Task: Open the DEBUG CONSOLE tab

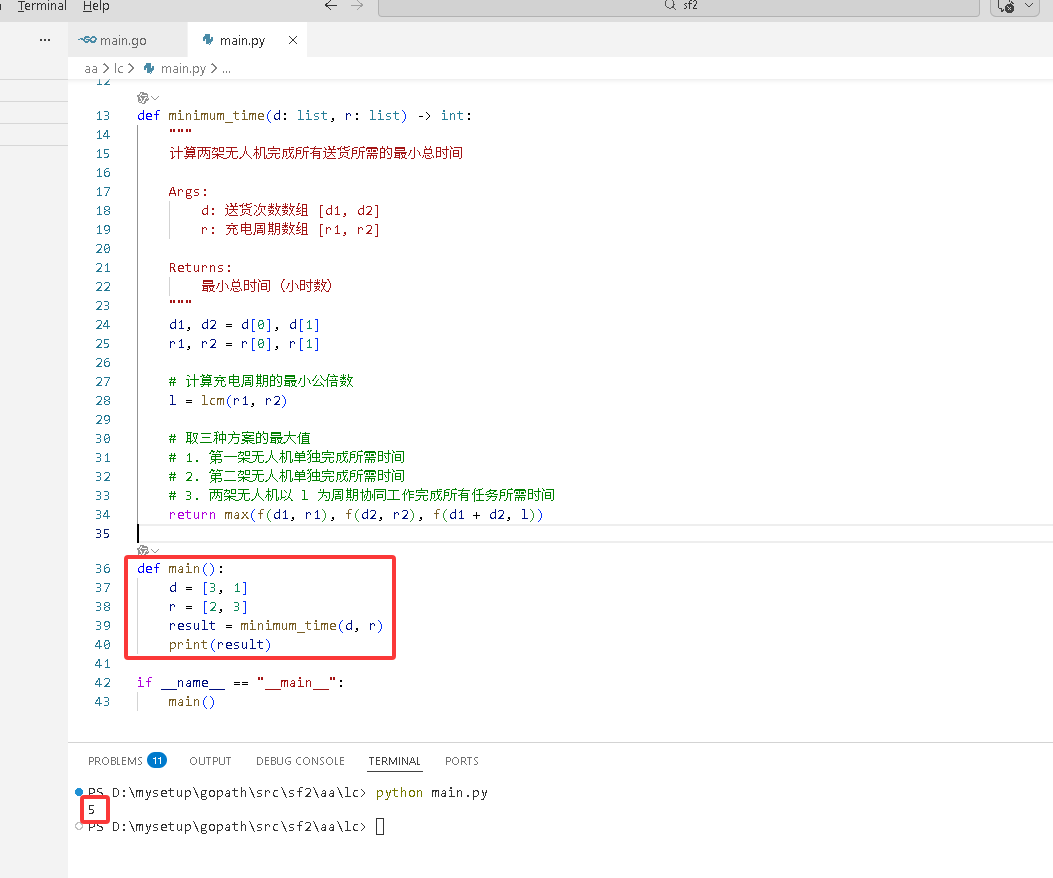Action: coord(300,761)
